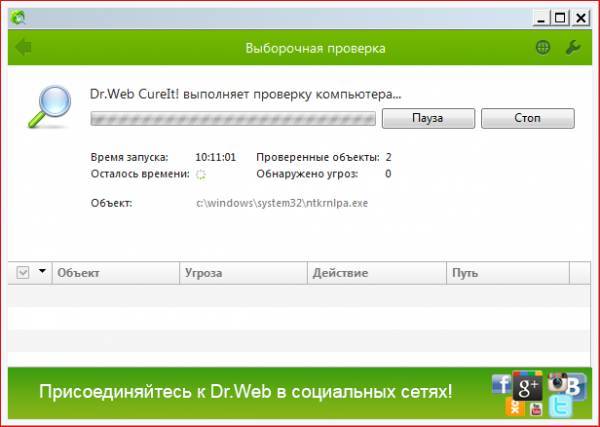The image size is (600, 427).
Task: Toggle the select-all checkbox in table header
Action: [x=23, y=273]
